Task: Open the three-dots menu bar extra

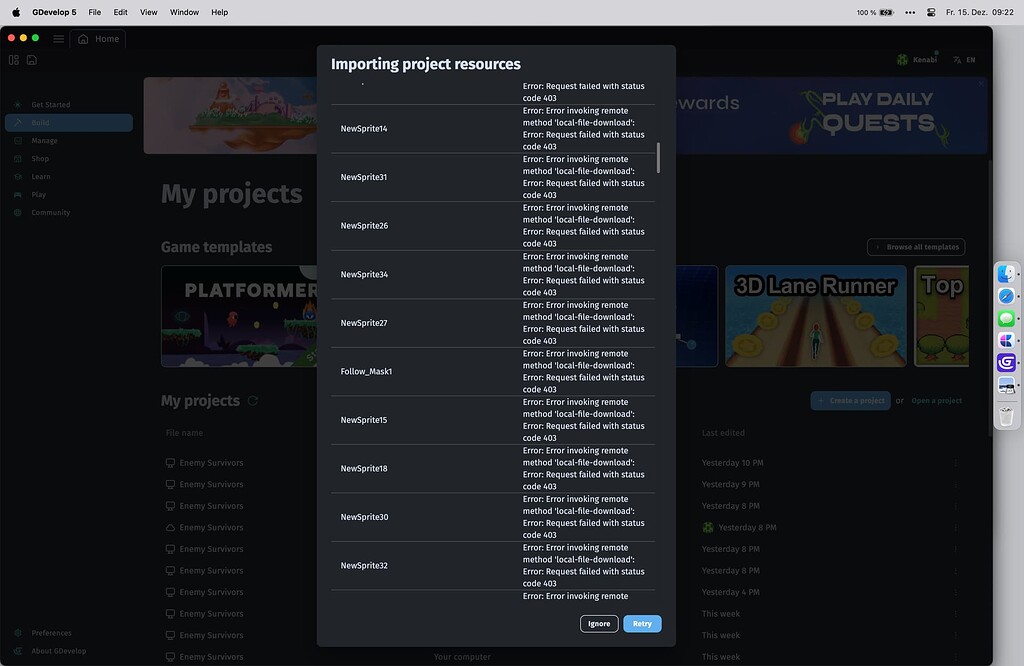Action: [910, 12]
